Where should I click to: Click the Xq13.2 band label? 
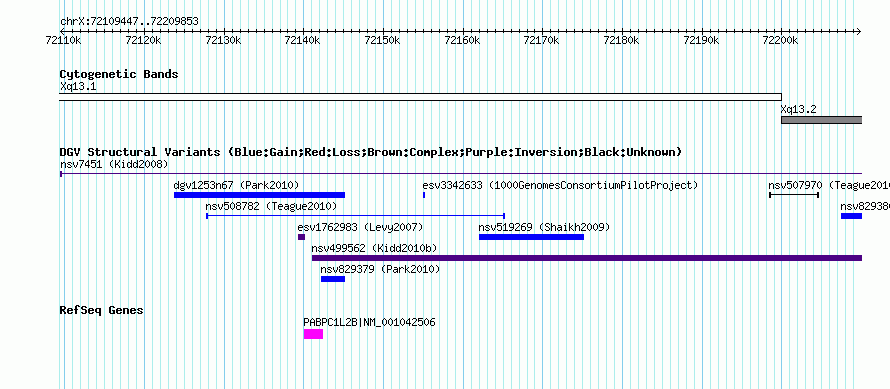[798, 109]
